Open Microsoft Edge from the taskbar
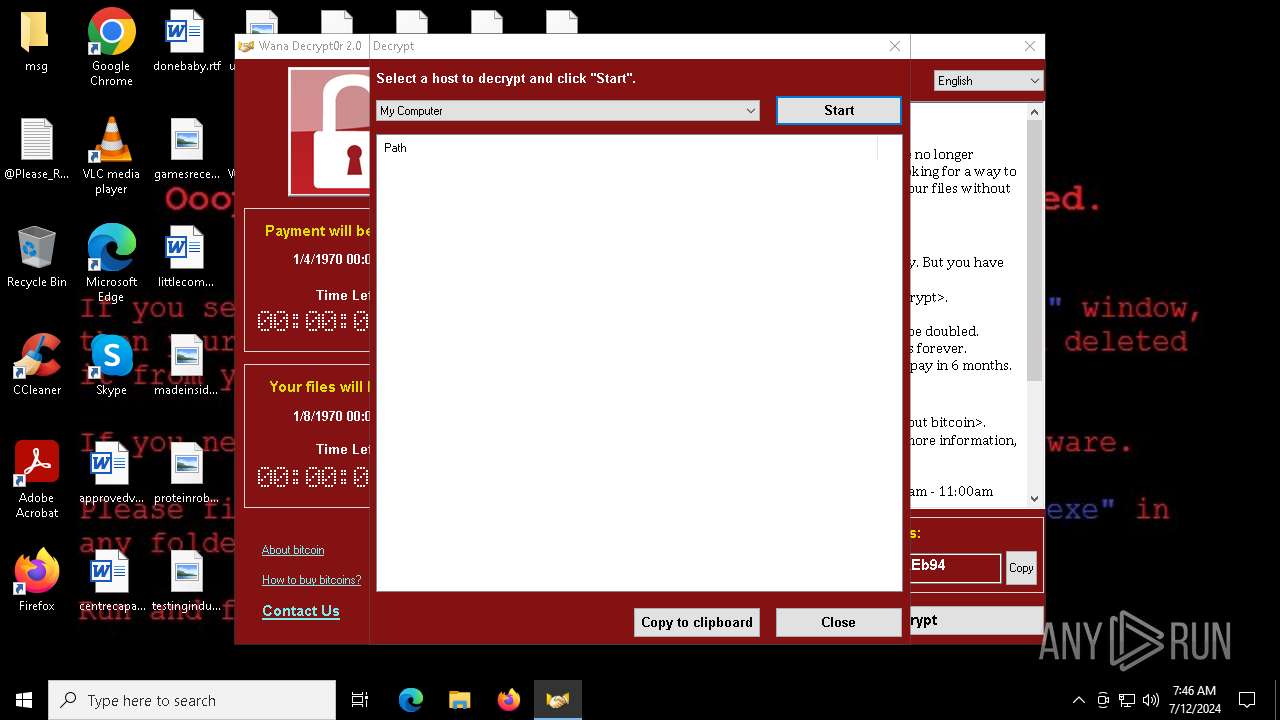This screenshot has width=1280, height=720. (411, 700)
